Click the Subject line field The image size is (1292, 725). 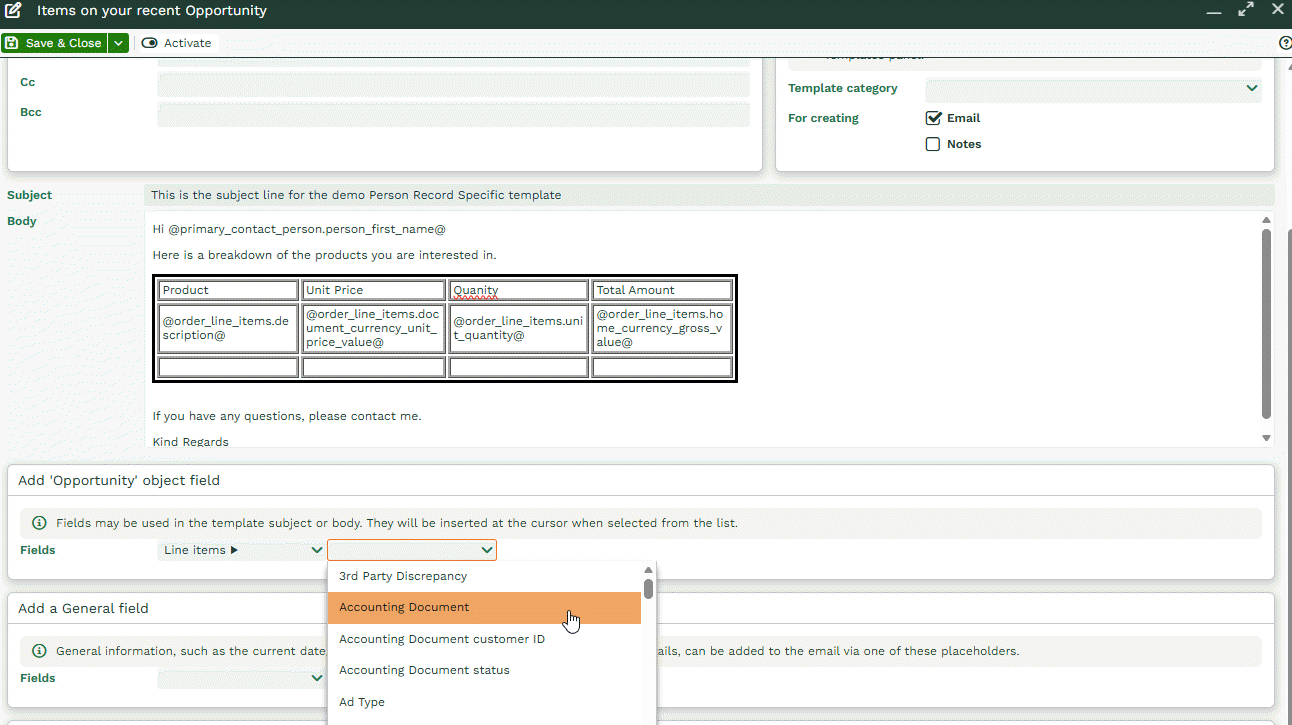point(710,195)
